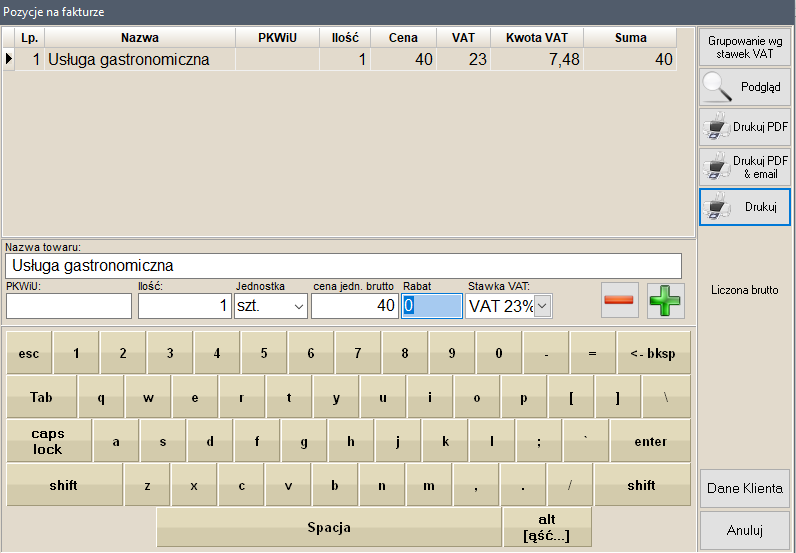The height and width of the screenshot is (553, 796).
Task: Click the period key
Action: click(x=523, y=485)
